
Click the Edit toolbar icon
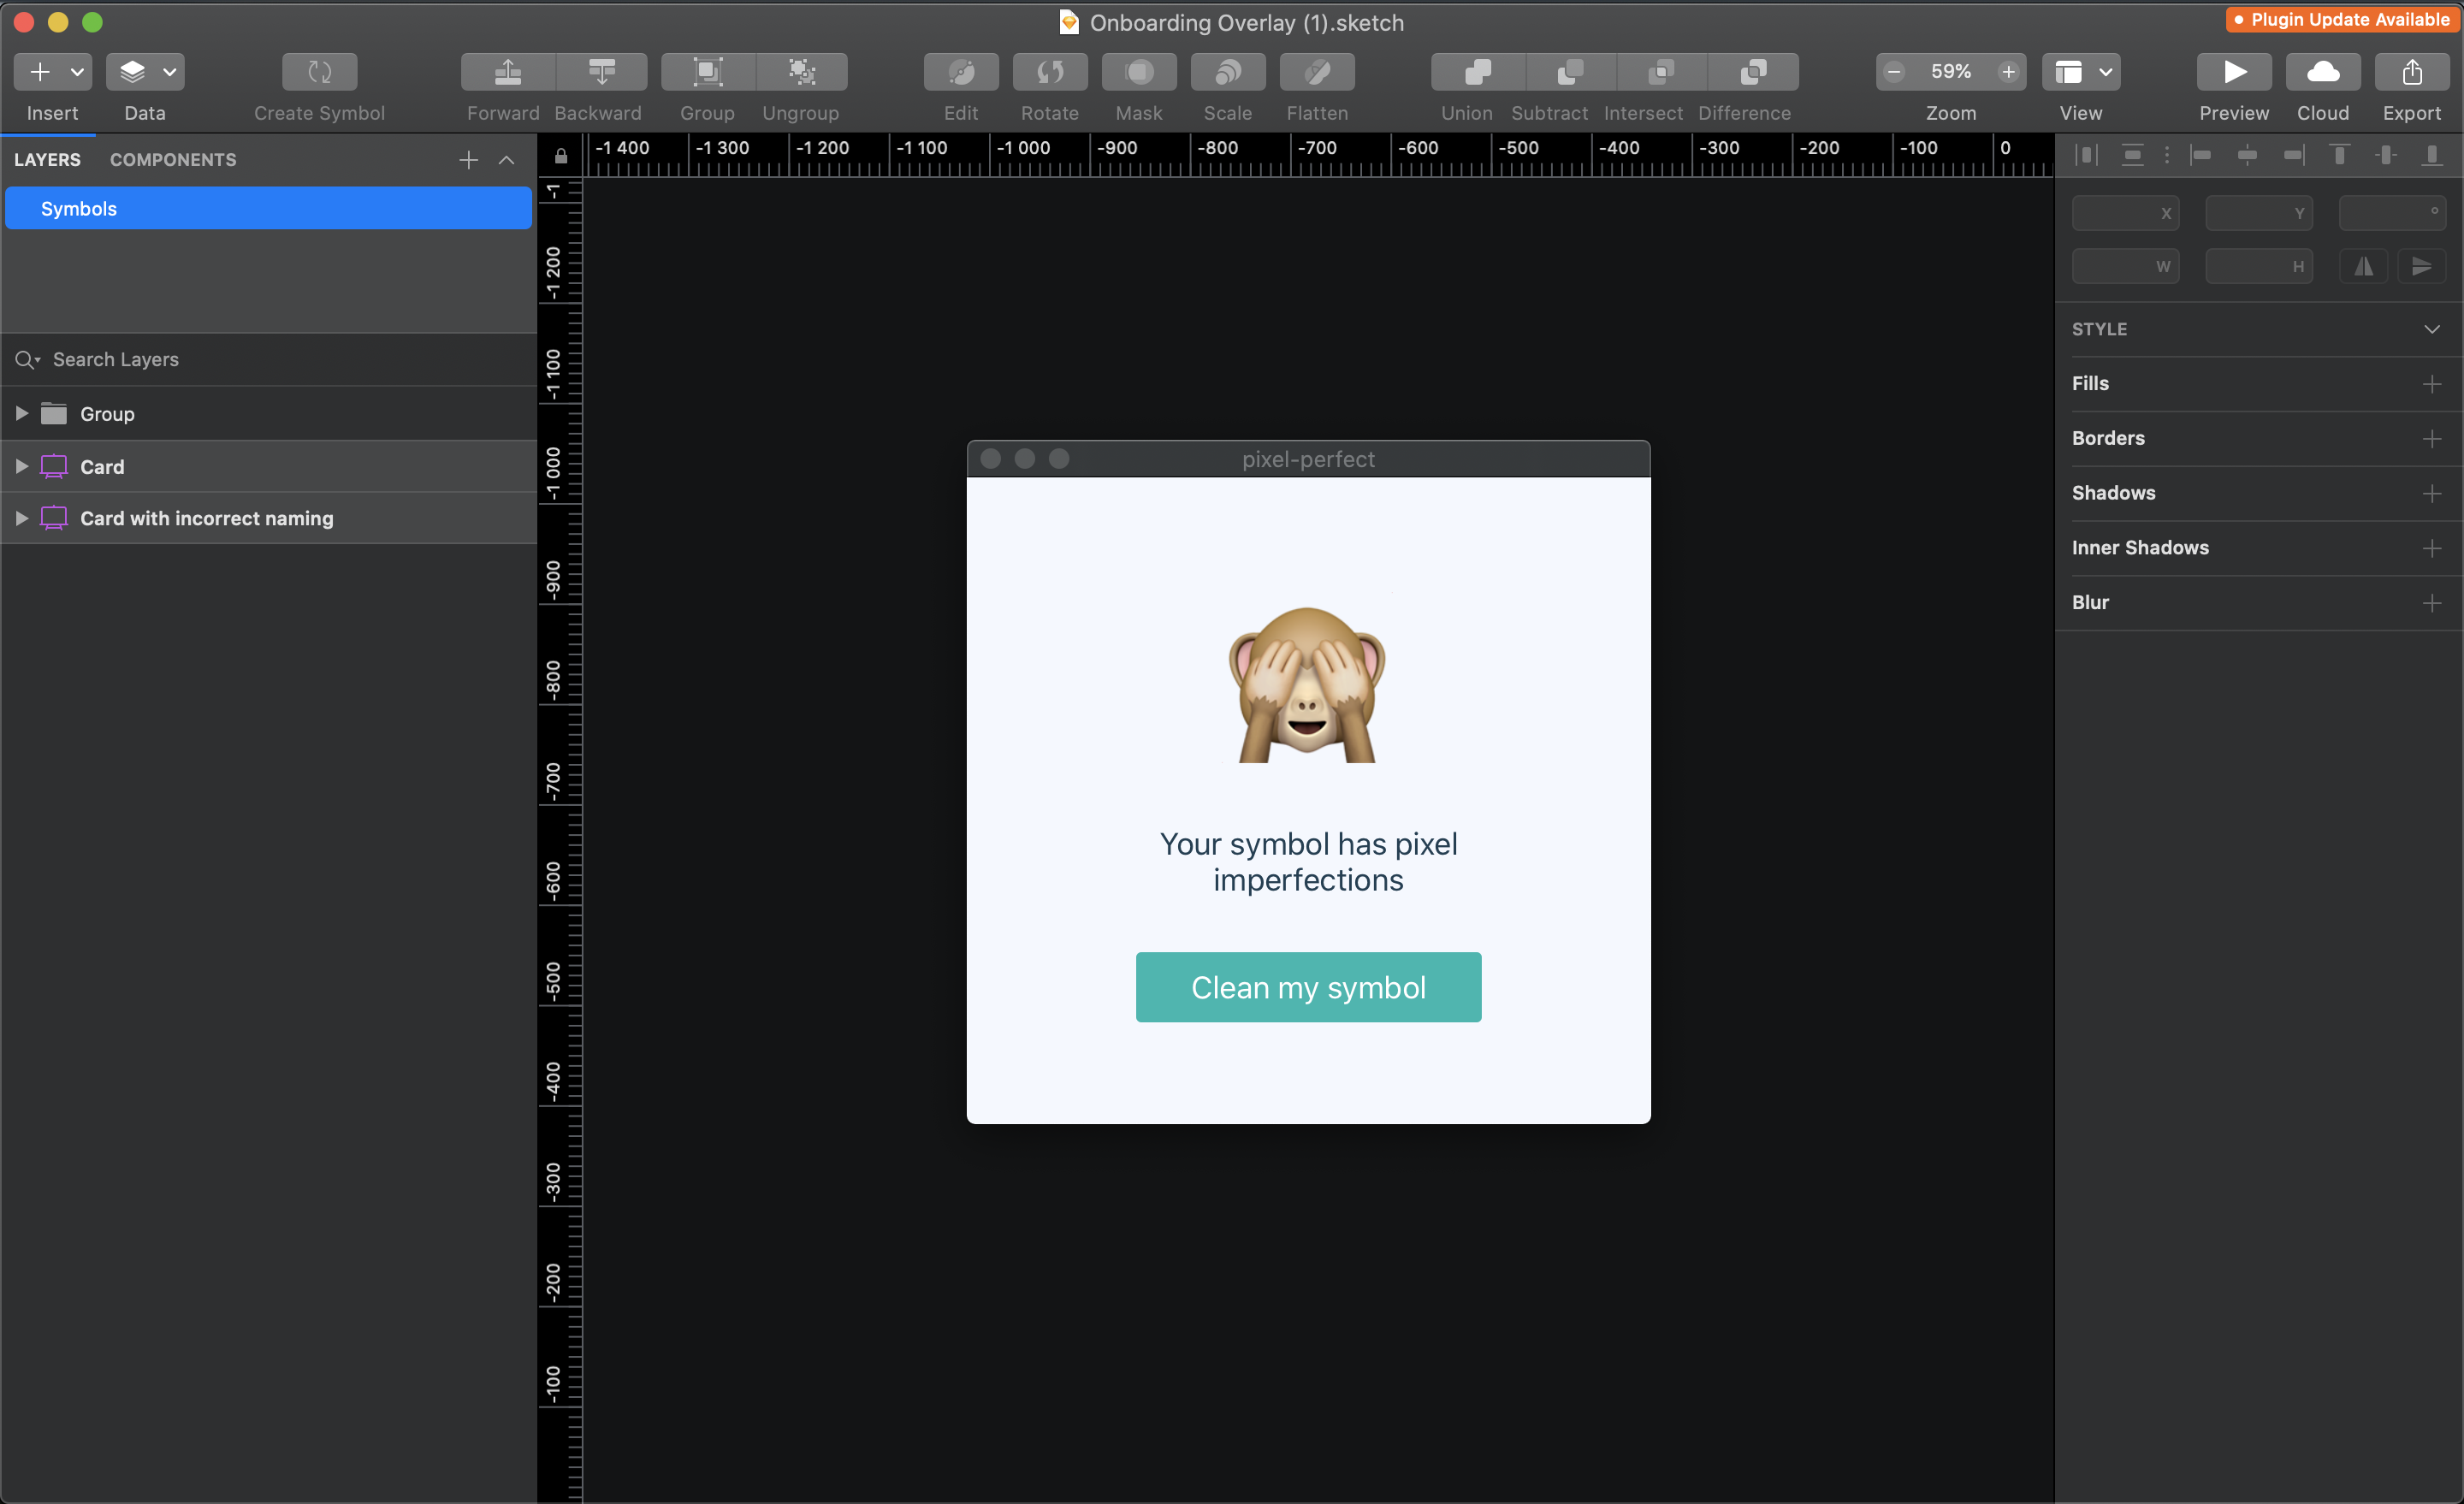point(961,71)
